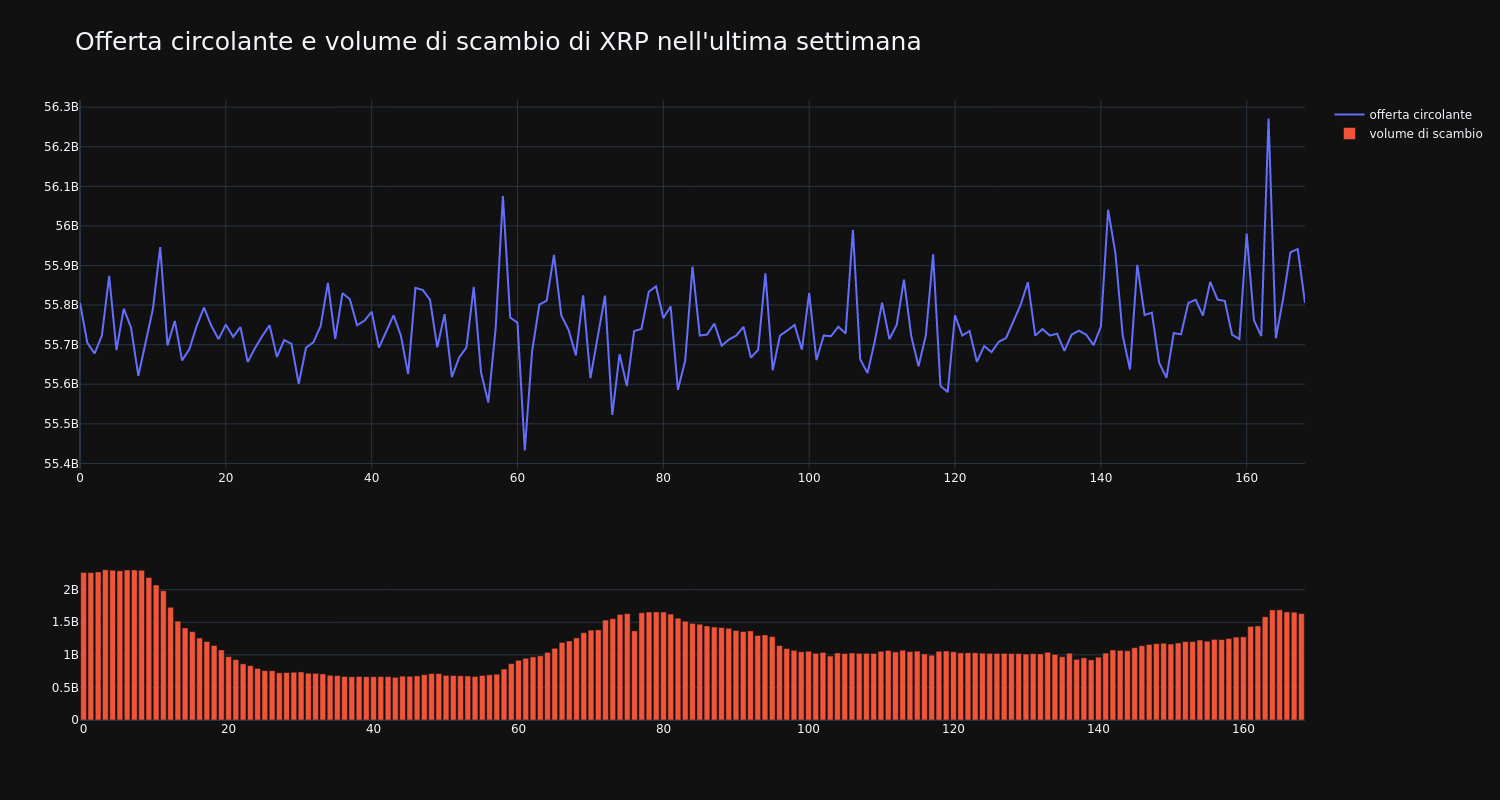Click the 55.7B y-axis label
Image resolution: width=1500 pixels, height=800 pixels.
tap(61, 345)
